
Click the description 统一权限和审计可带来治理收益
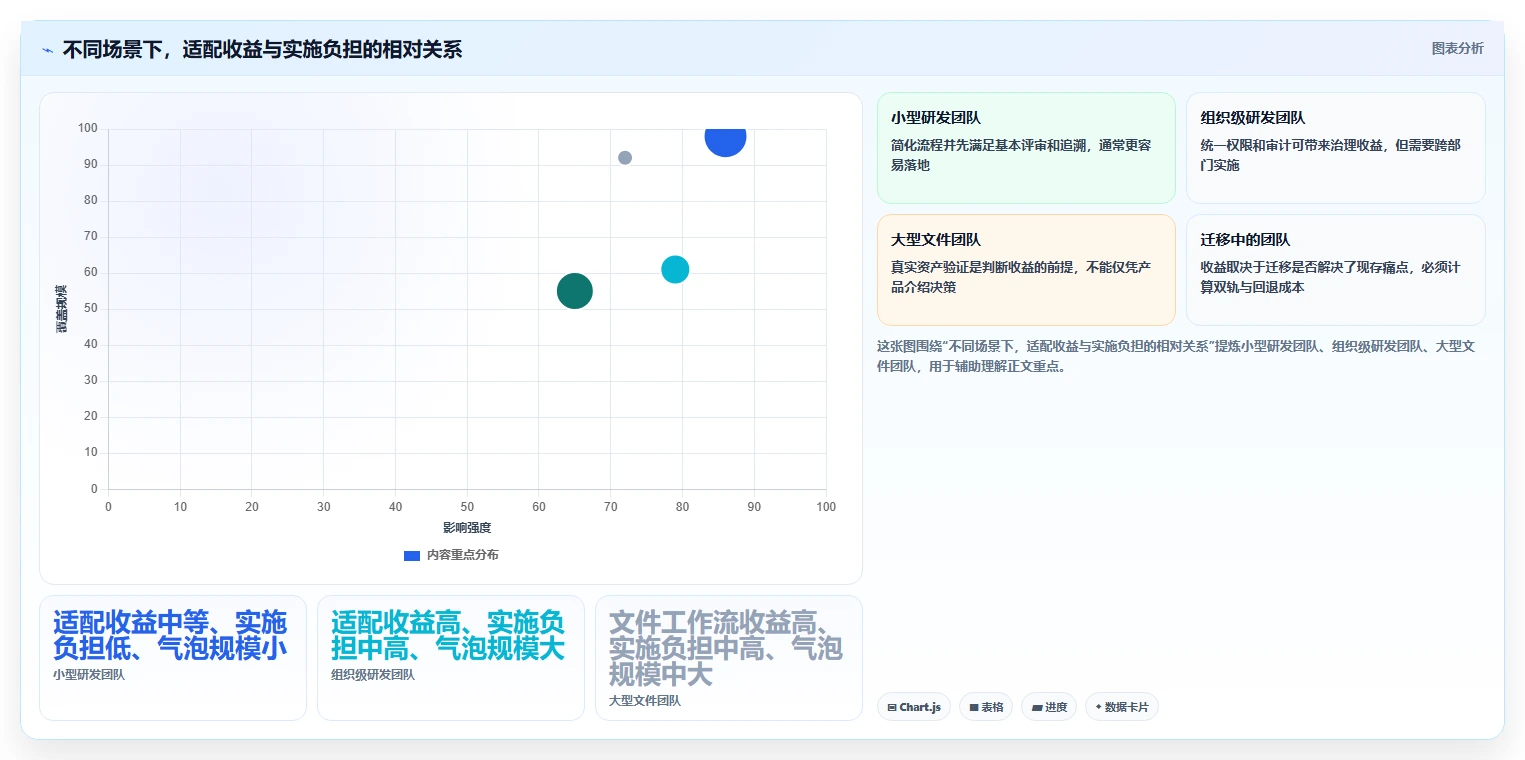1330,155
